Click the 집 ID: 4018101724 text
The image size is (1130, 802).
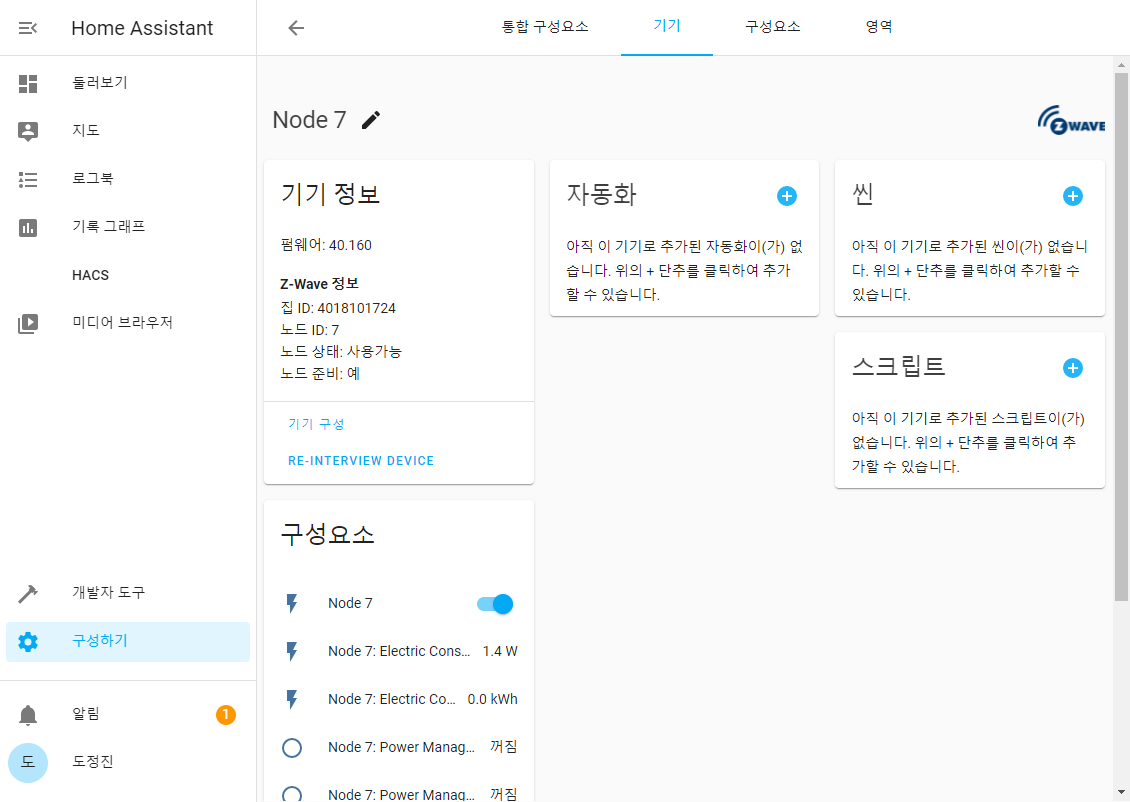(x=338, y=308)
